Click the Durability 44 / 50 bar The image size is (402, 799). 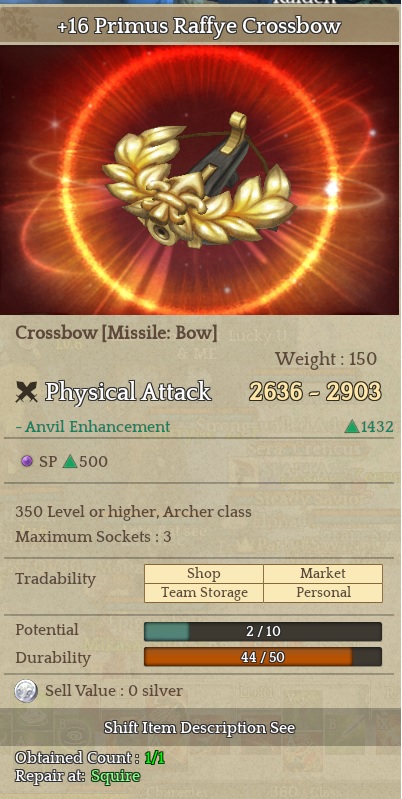(263, 657)
